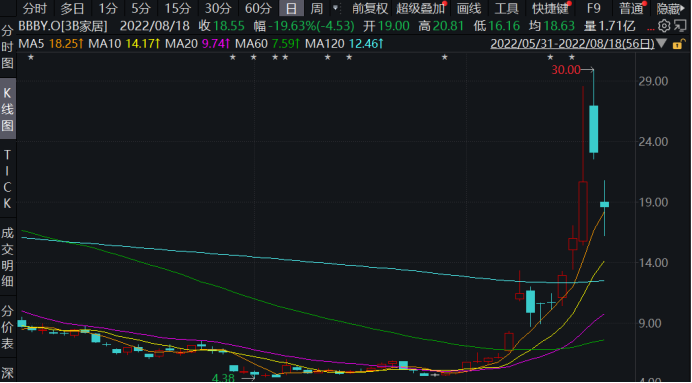Click the 2022/05/31-2022/08/18 date range link
The image size is (692, 383).
(x=573, y=44)
